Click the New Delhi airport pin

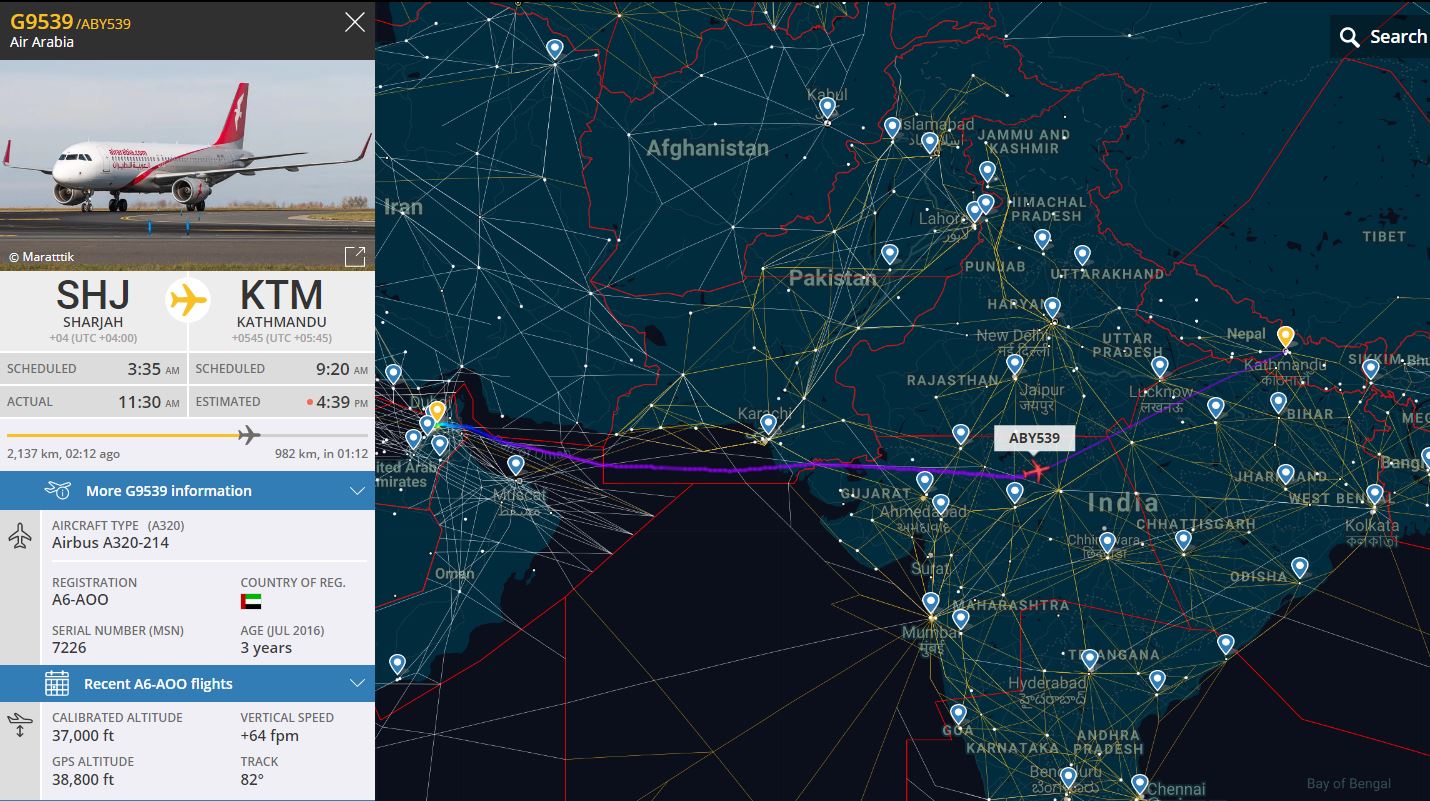point(1051,306)
